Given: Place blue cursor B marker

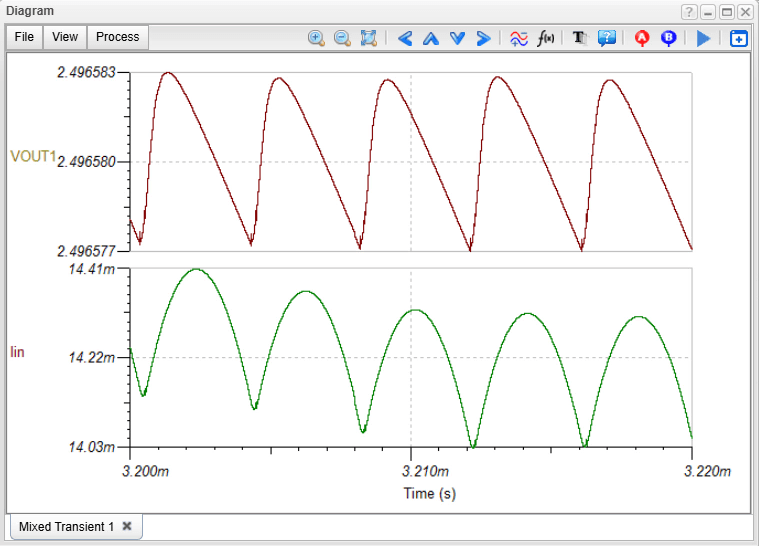Looking at the screenshot, I should click(x=668, y=38).
